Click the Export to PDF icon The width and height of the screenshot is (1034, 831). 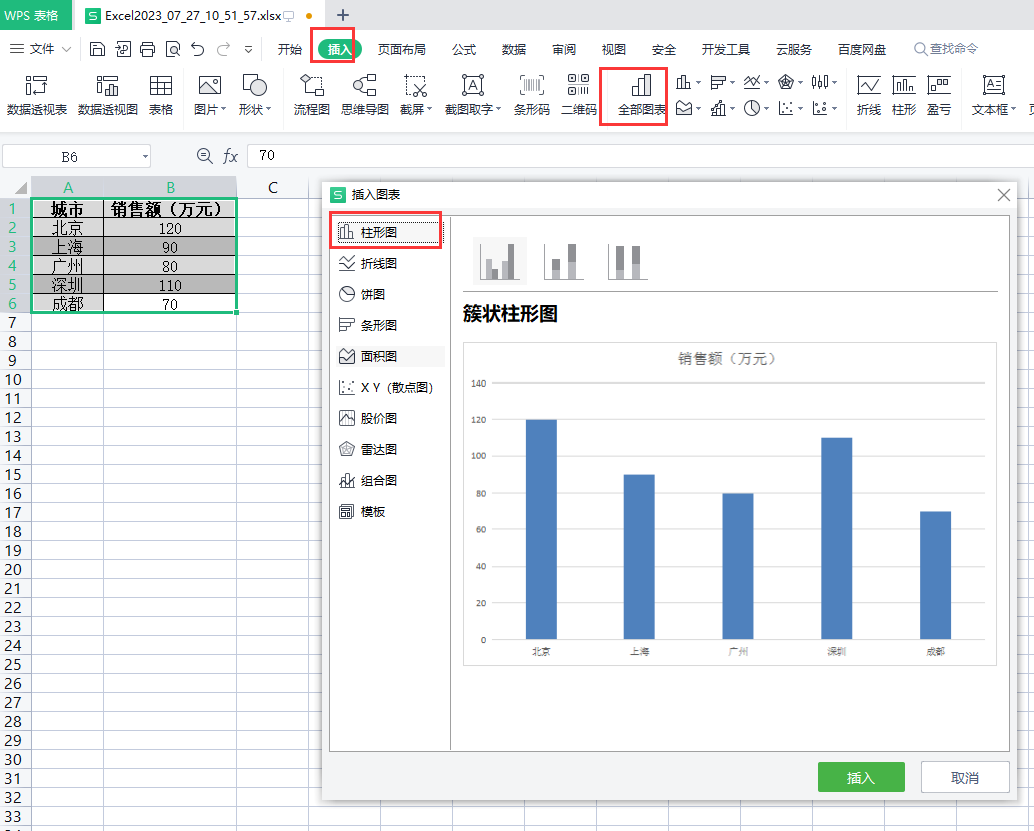(123, 49)
